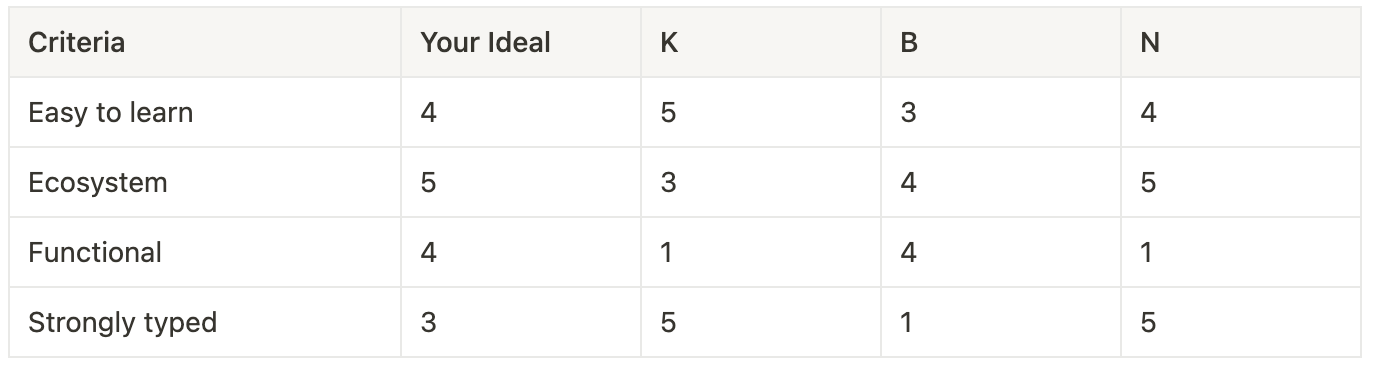Edit K score for Easy to learn

pyautogui.click(x=761, y=113)
